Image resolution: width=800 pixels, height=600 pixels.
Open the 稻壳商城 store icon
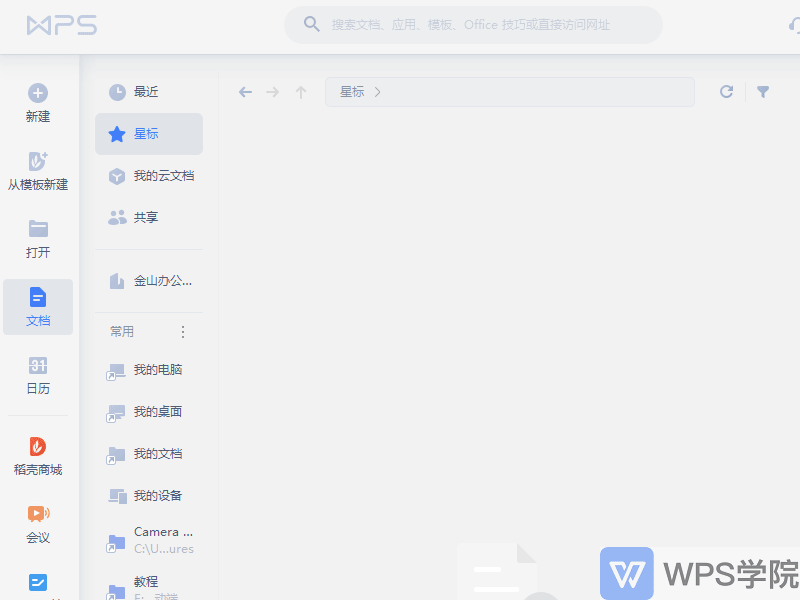[37, 455]
